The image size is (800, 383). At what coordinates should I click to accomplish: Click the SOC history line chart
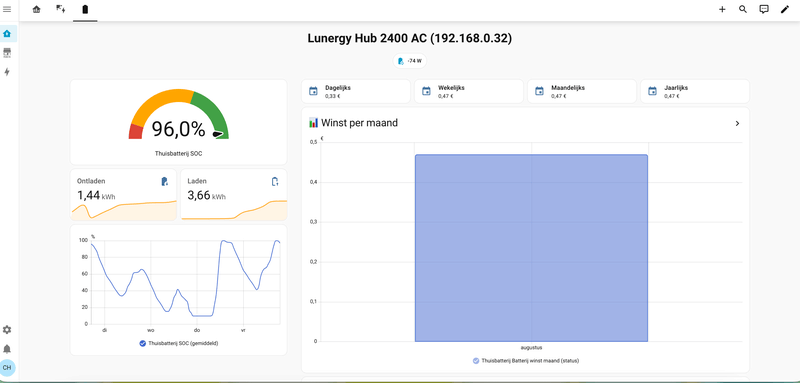tap(185, 282)
